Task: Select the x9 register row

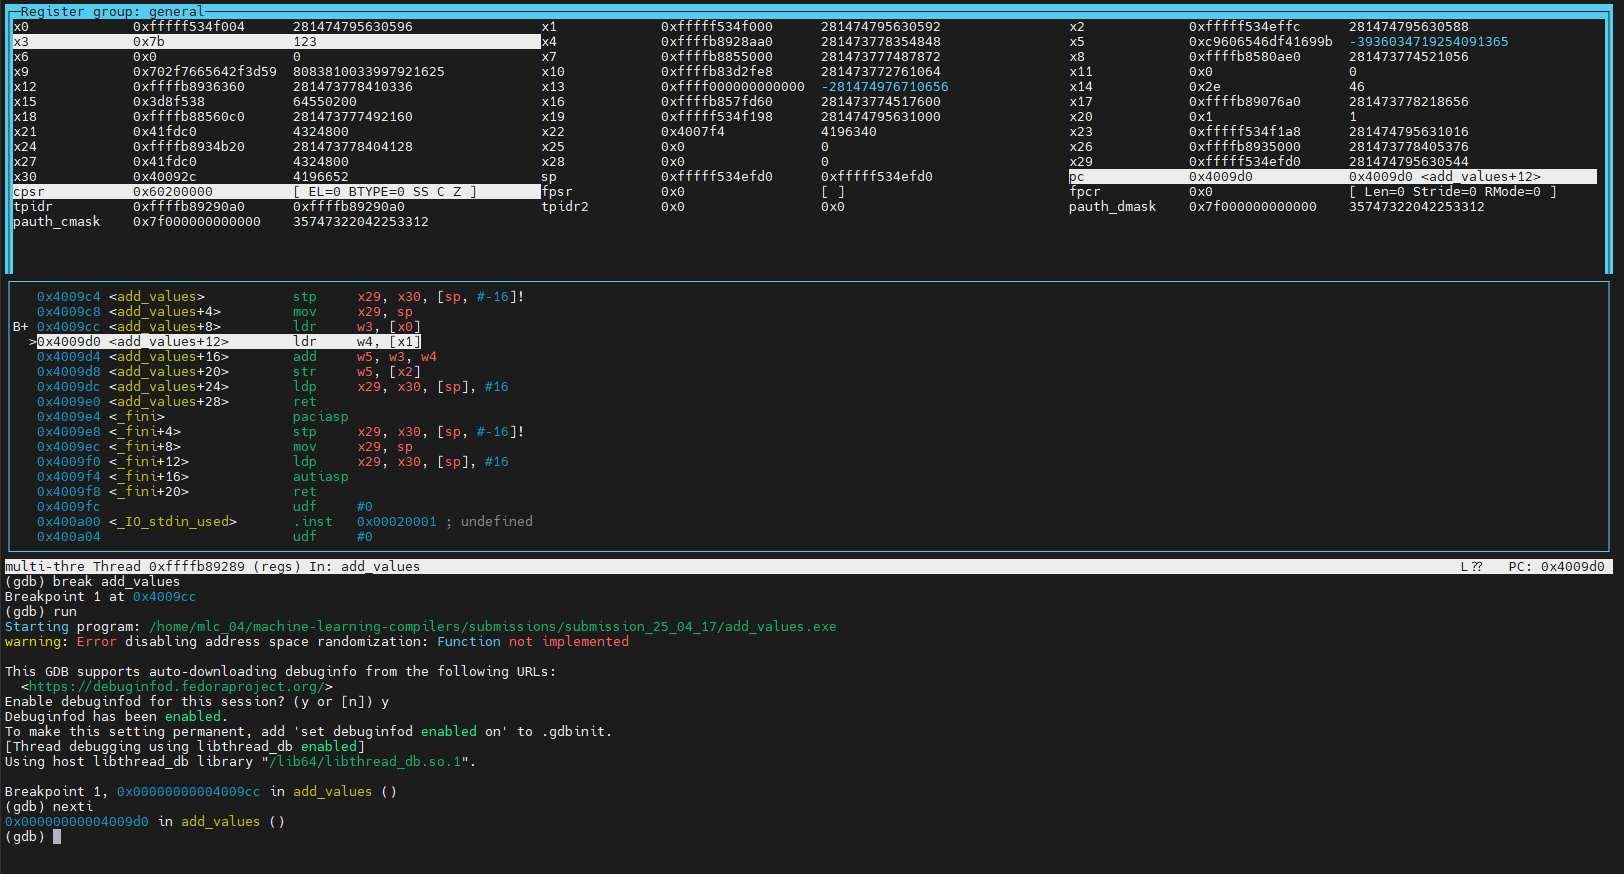Action: coord(229,72)
